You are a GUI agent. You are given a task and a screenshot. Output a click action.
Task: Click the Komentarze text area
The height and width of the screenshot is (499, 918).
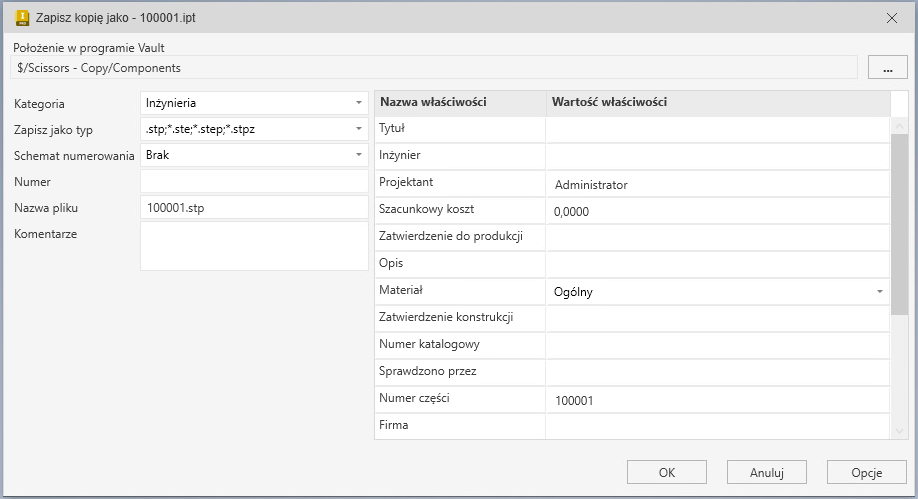pos(254,245)
